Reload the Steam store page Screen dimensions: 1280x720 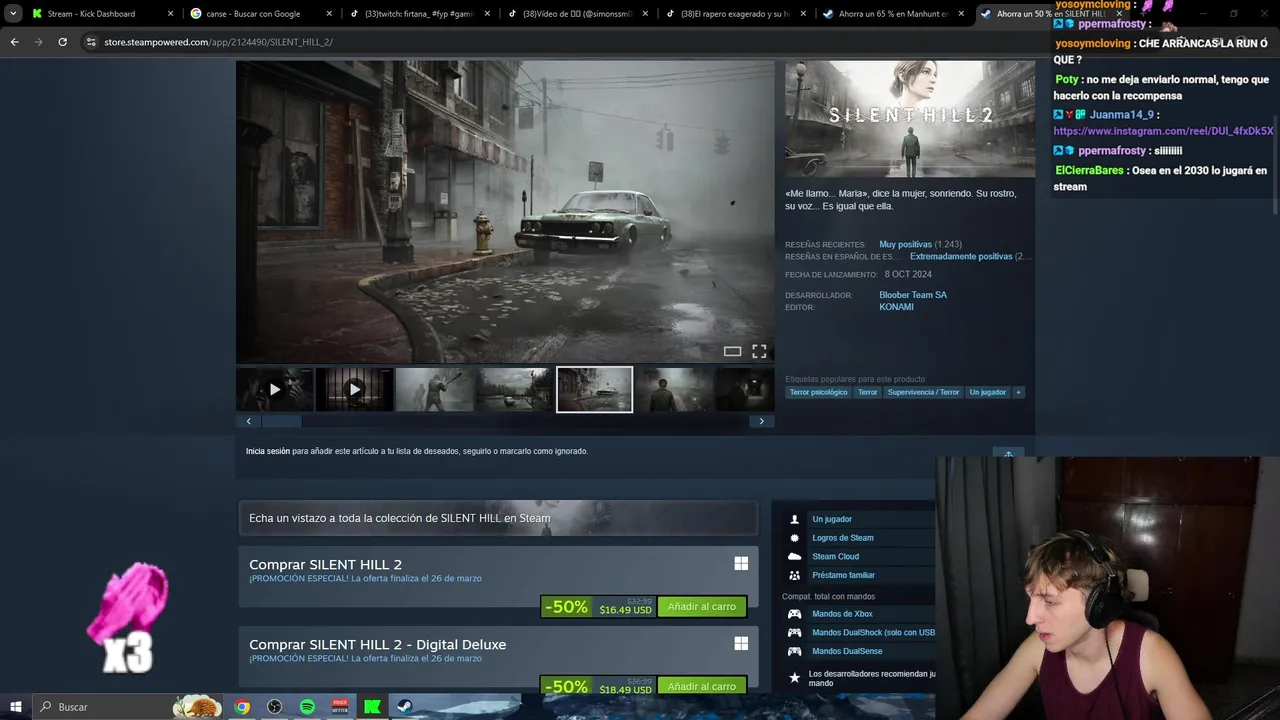click(62, 42)
